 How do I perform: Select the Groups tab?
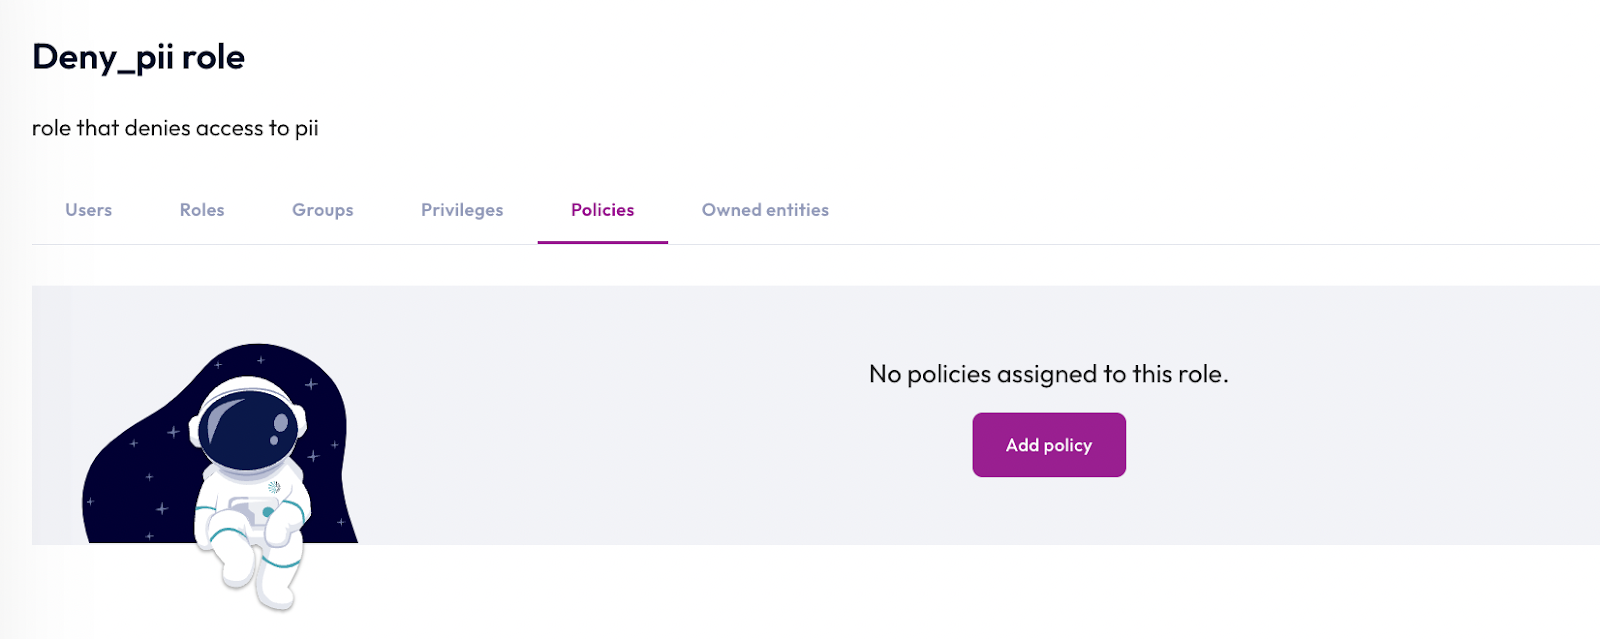322,210
